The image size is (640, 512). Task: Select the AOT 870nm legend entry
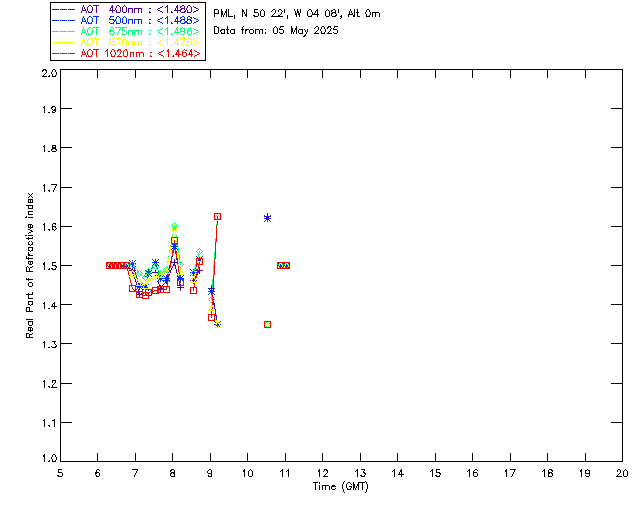pyautogui.click(x=126, y=42)
